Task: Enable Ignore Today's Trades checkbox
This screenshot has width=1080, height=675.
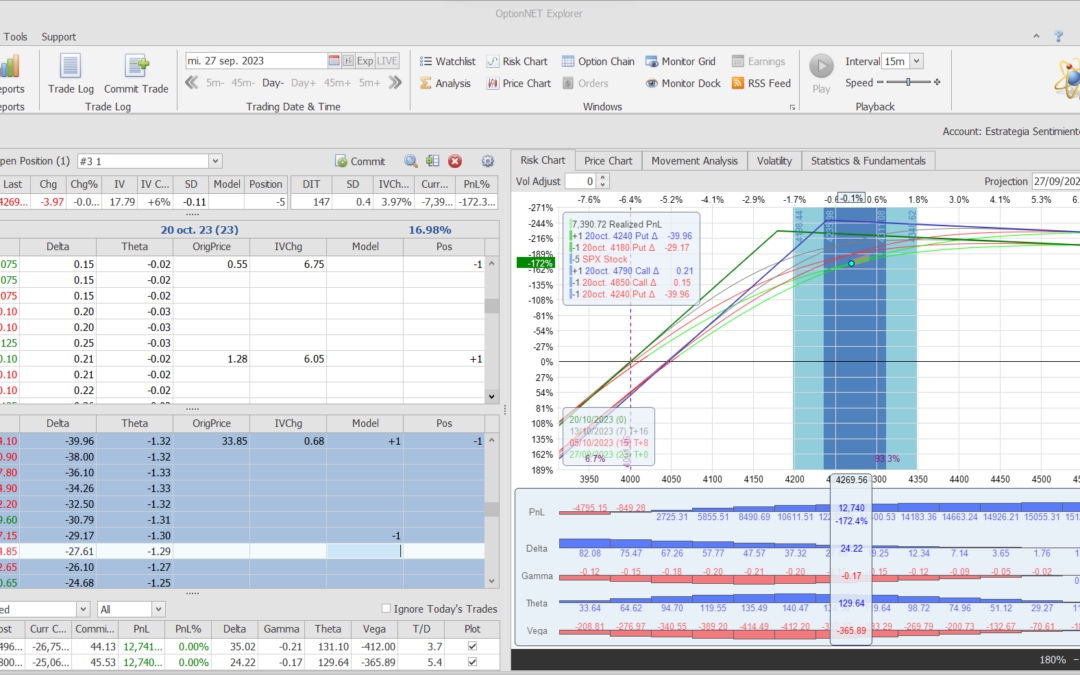Action: (x=387, y=609)
